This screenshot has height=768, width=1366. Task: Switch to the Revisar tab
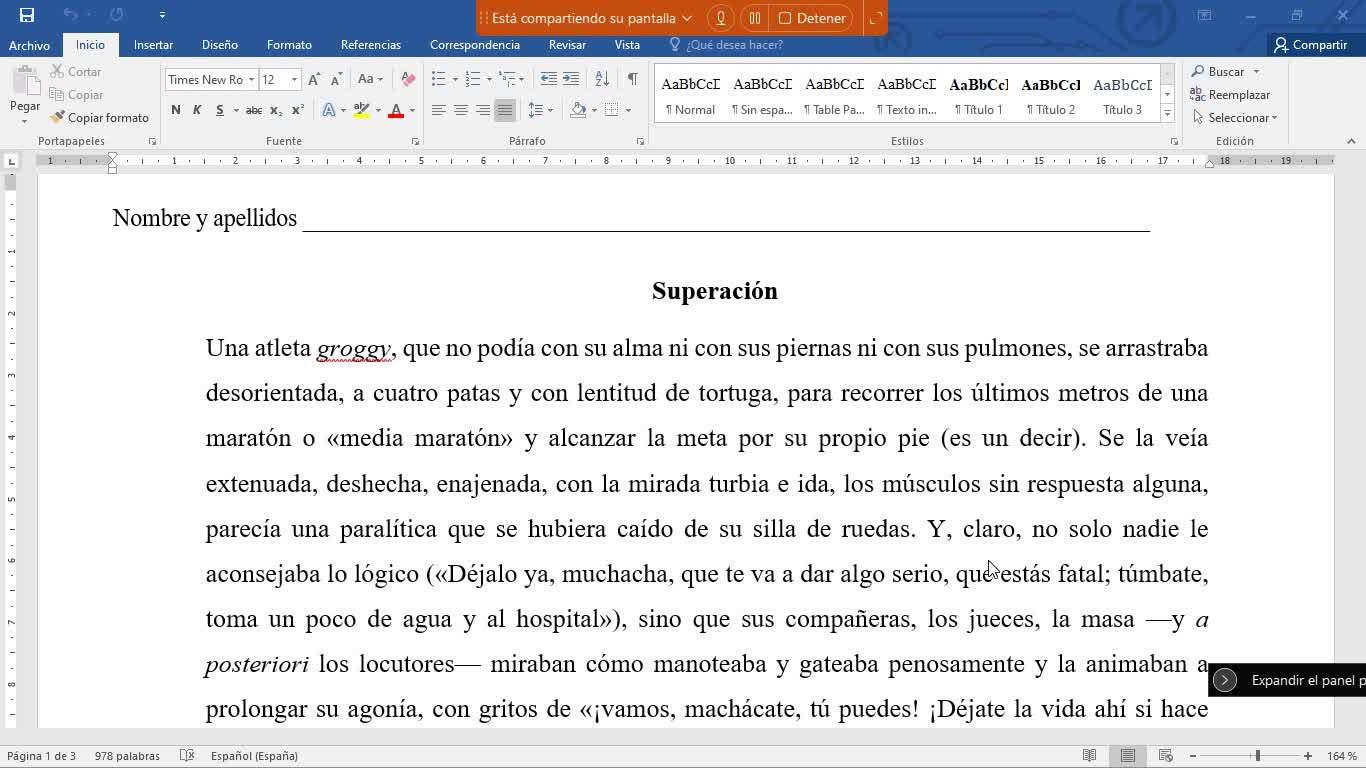[567, 45]
